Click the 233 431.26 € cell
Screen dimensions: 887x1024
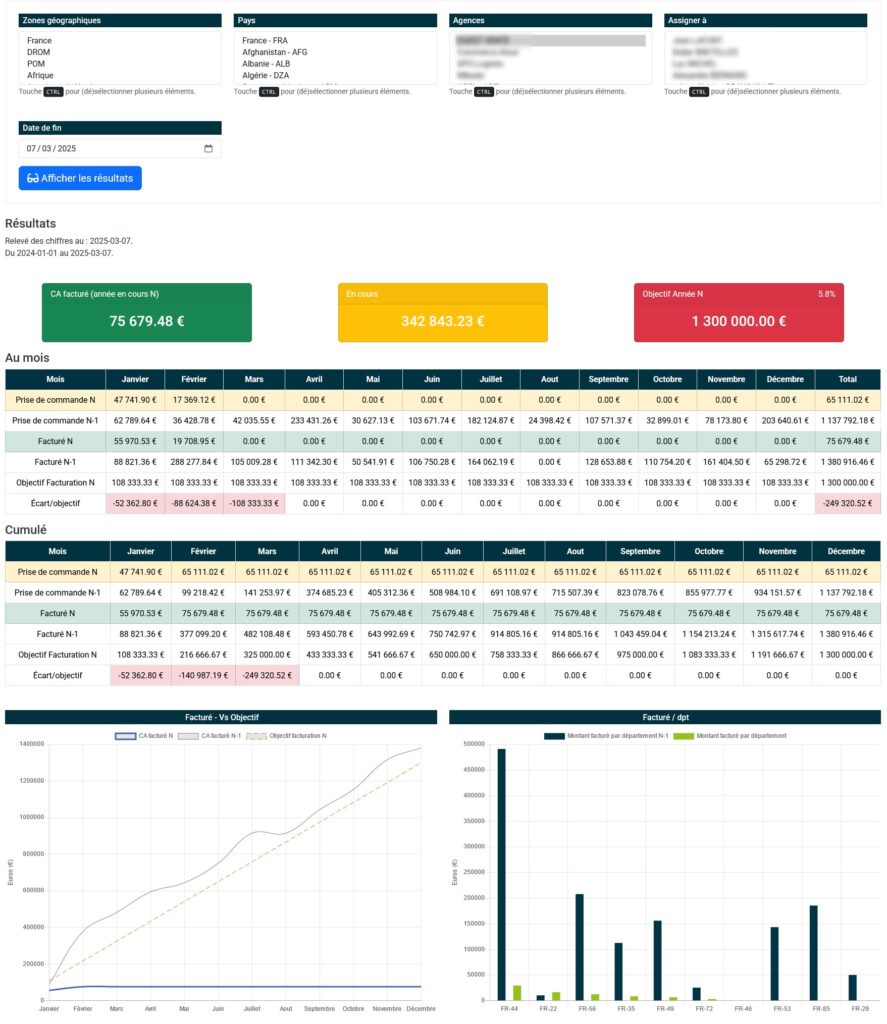pyautogui.click(x=314, y=421)
